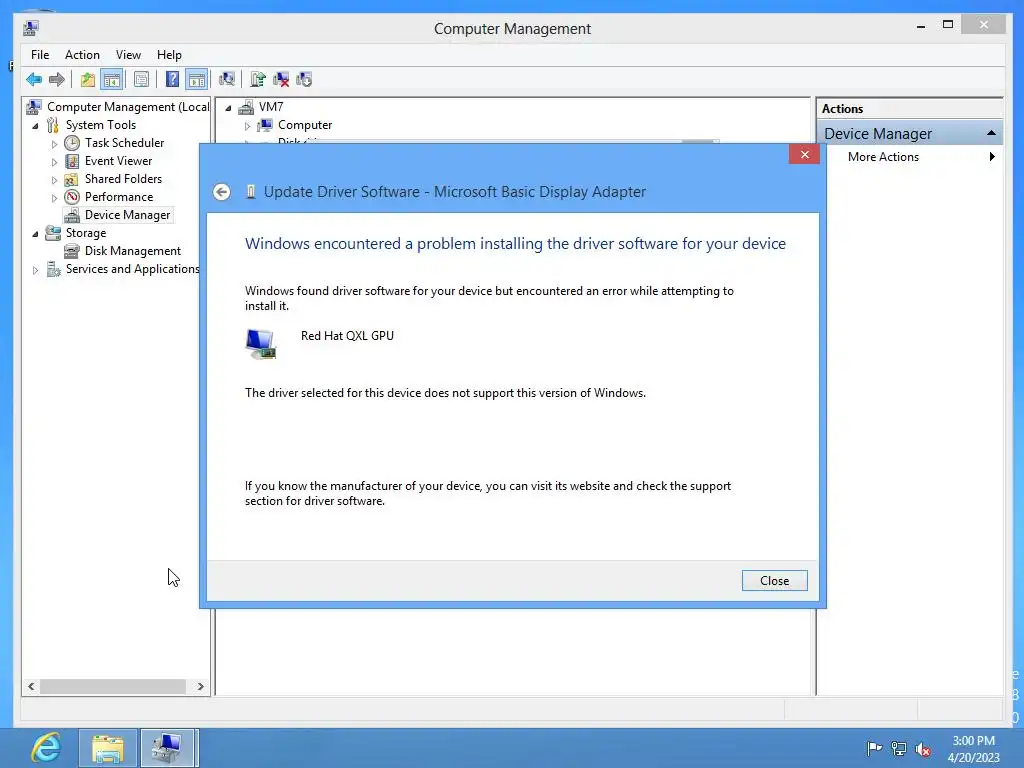Click the muted volume tray icon
The width and height of the screenshot is (1024, 768).
923,749
